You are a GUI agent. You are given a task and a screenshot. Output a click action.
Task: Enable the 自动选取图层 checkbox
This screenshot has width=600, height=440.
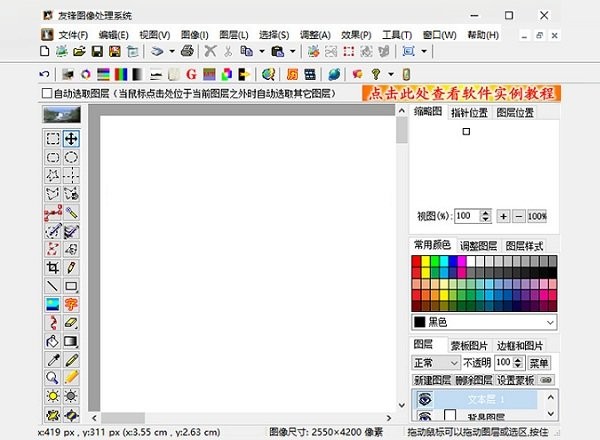(x=47, y=93)
